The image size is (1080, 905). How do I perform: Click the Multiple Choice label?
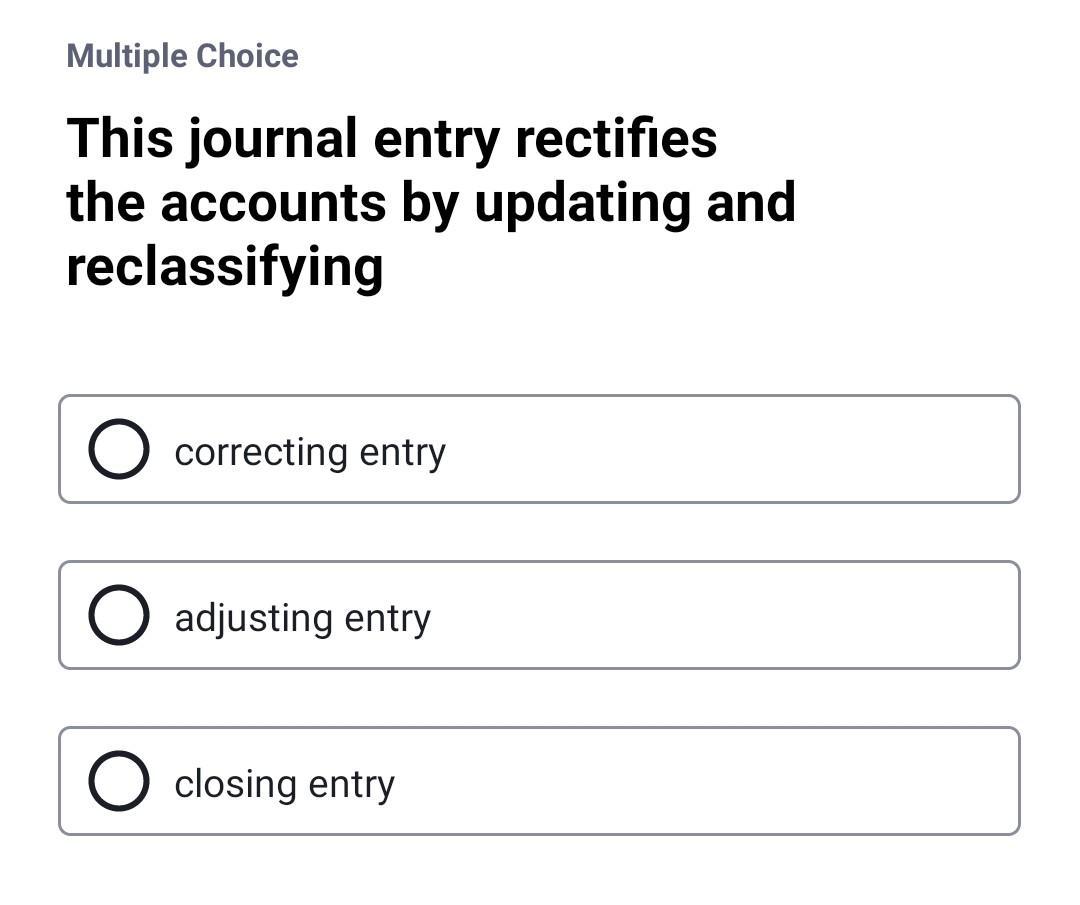point(182,56)
